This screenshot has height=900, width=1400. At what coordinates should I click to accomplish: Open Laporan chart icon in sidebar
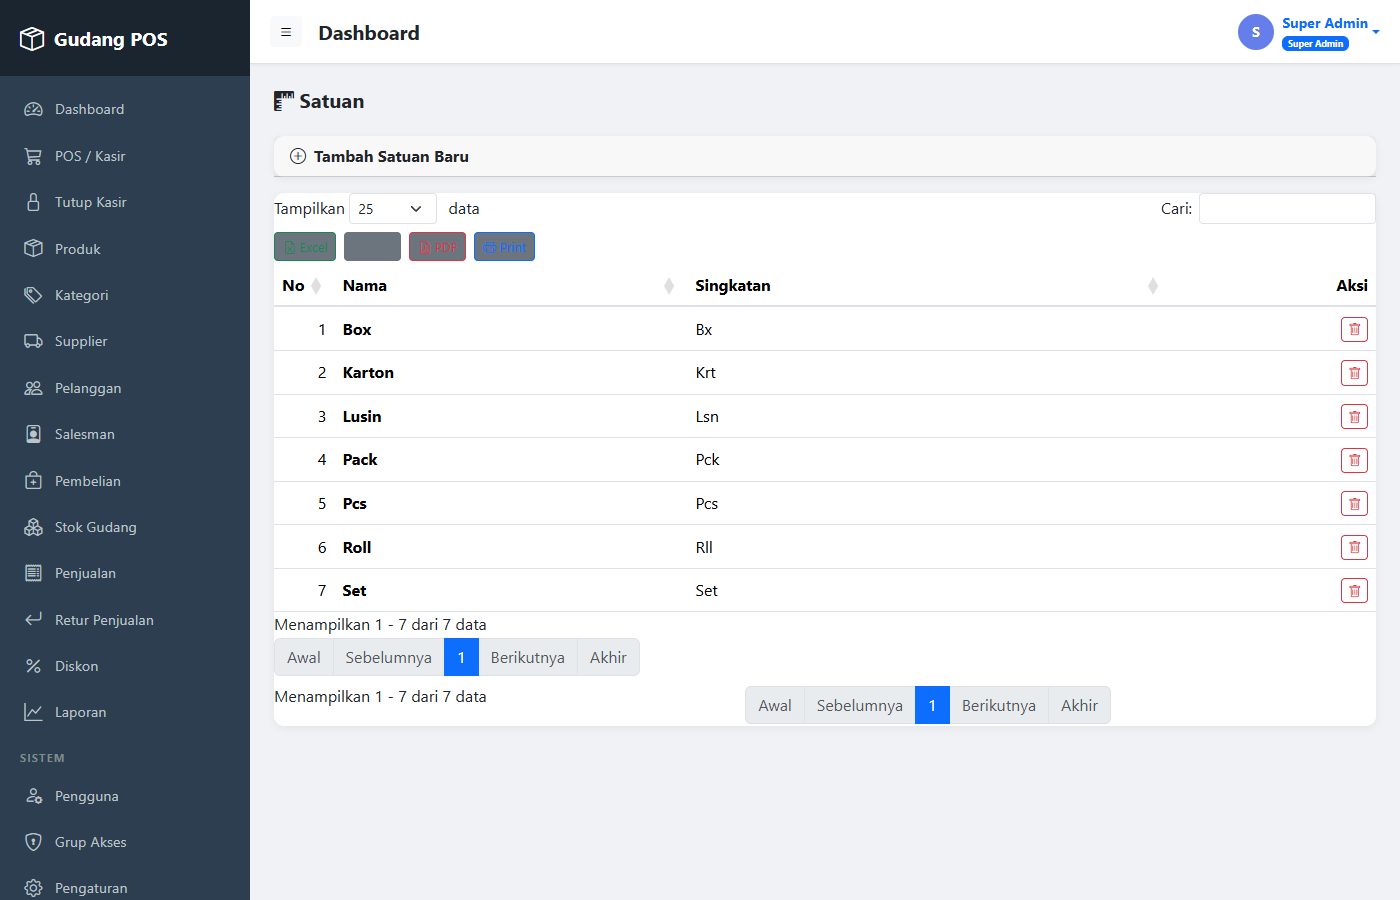(x=33, y=712)
